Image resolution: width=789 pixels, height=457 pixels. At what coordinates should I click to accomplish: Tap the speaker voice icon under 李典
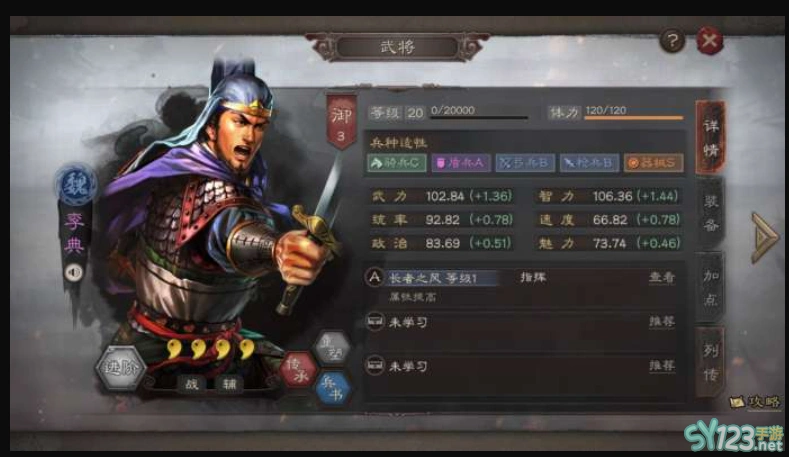pos(74,273)
